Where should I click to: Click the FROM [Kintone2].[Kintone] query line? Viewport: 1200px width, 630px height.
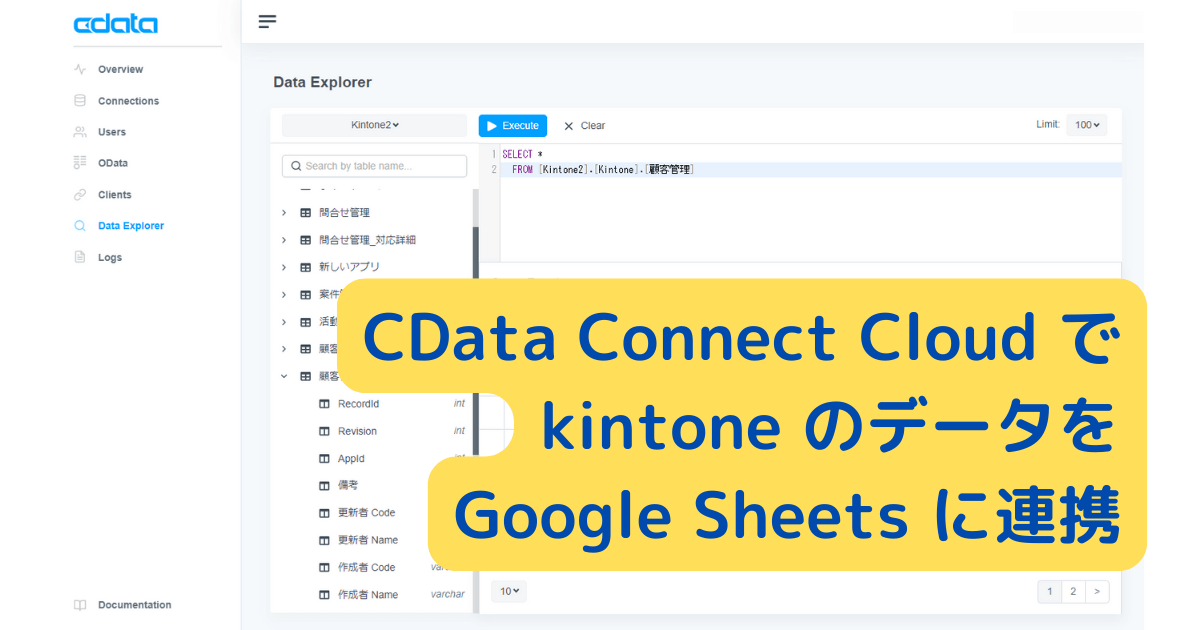click(x=603, y=170)
